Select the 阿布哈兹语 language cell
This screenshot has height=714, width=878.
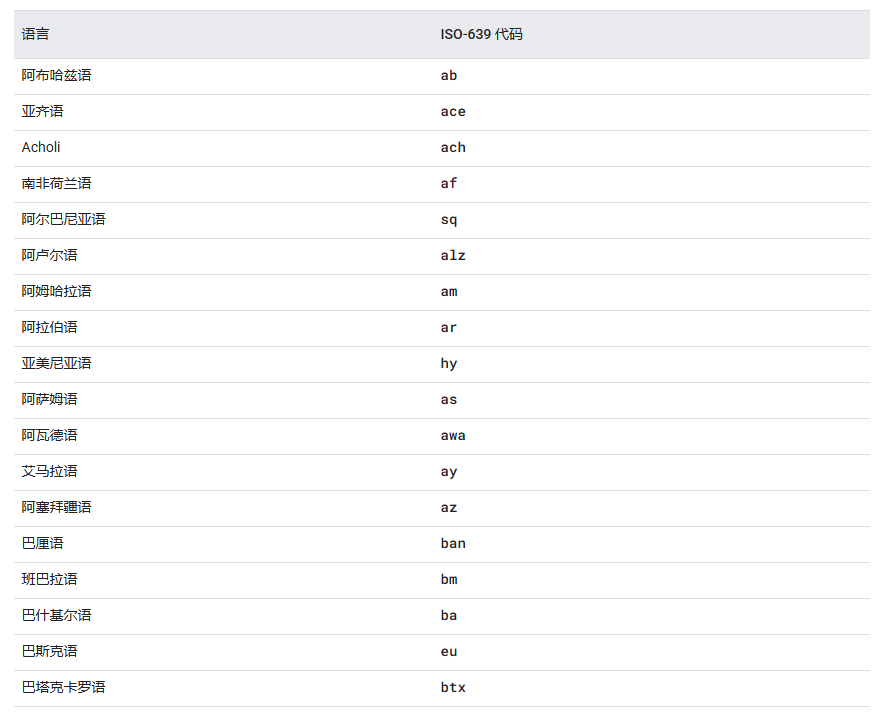tap(56, 75)
